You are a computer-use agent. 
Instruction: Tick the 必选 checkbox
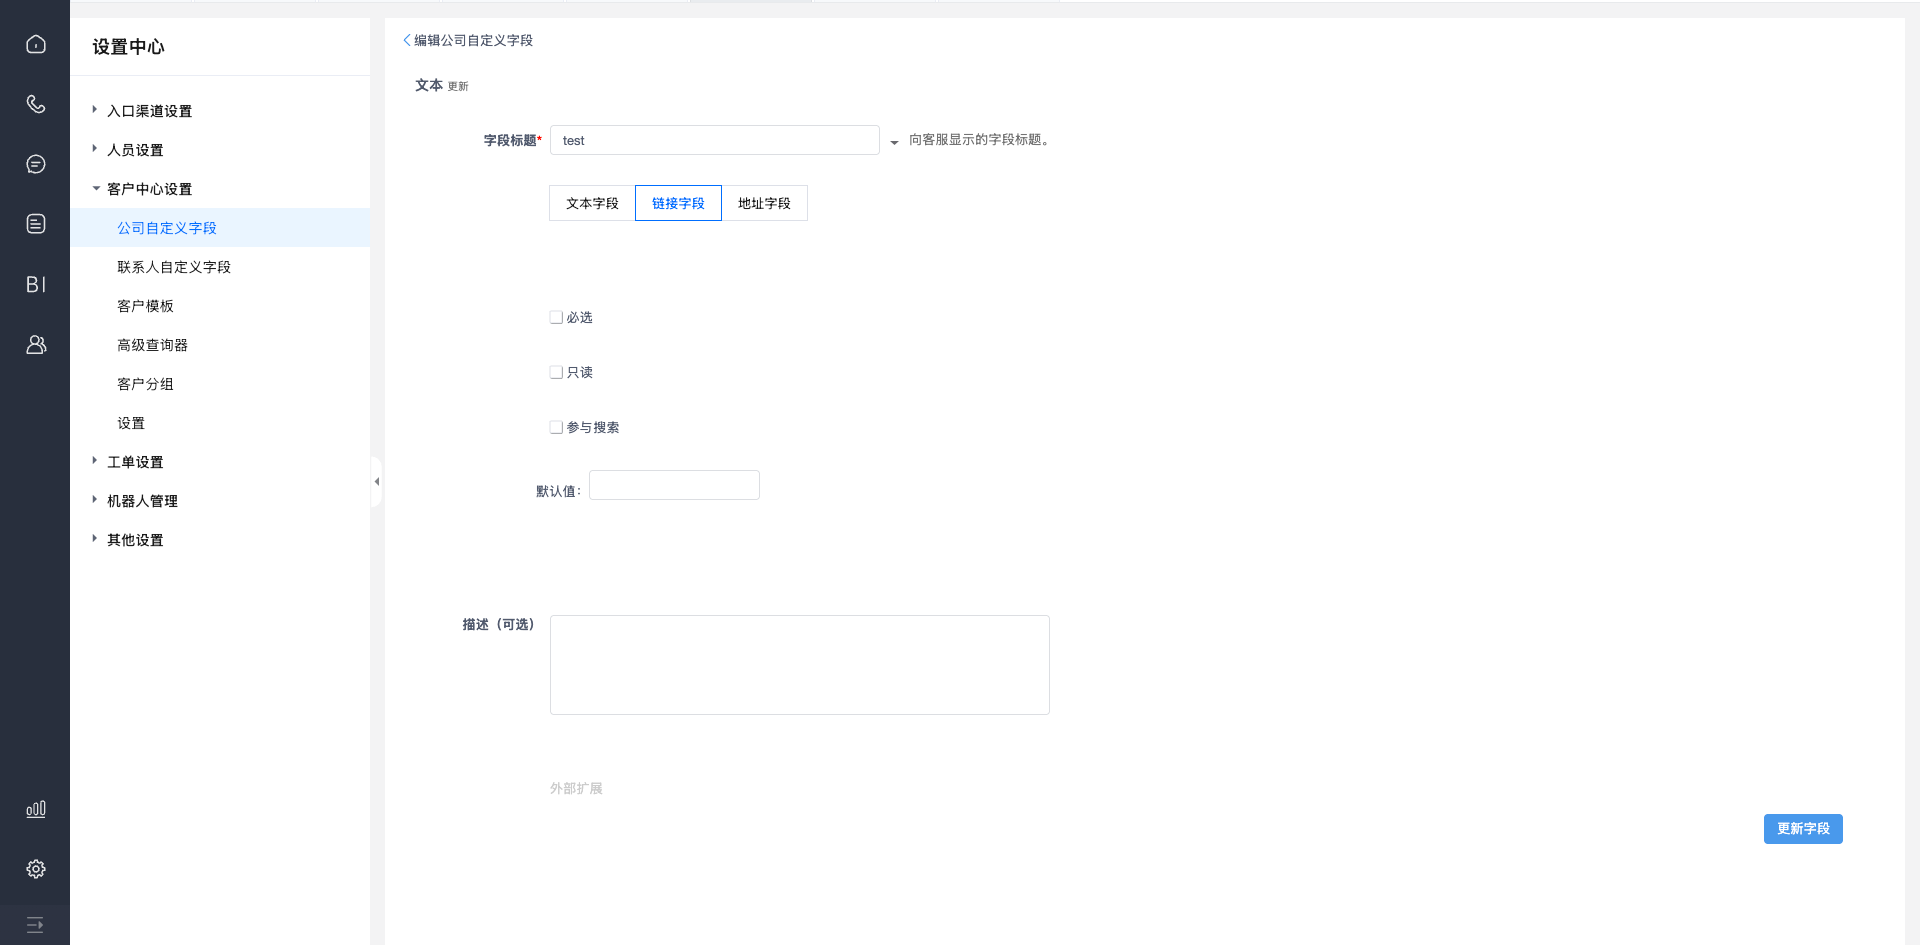[556, 317]
